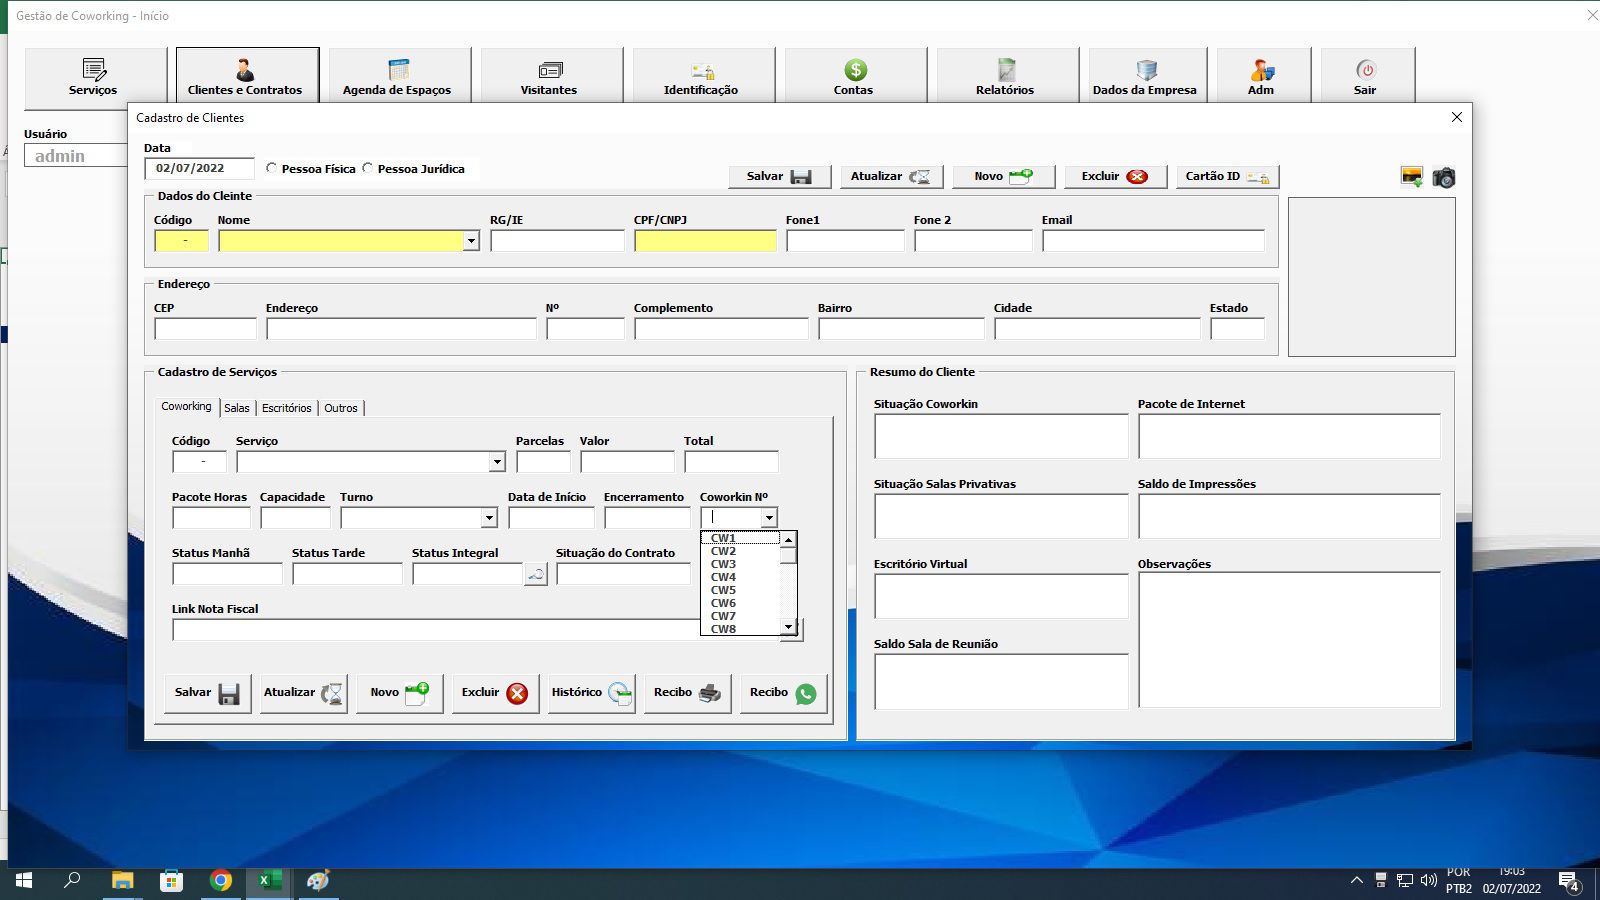The width and height of the screenshot is (1600, 900).
Task: Choose CW5 in the Coworkin list
Action: 724,590
